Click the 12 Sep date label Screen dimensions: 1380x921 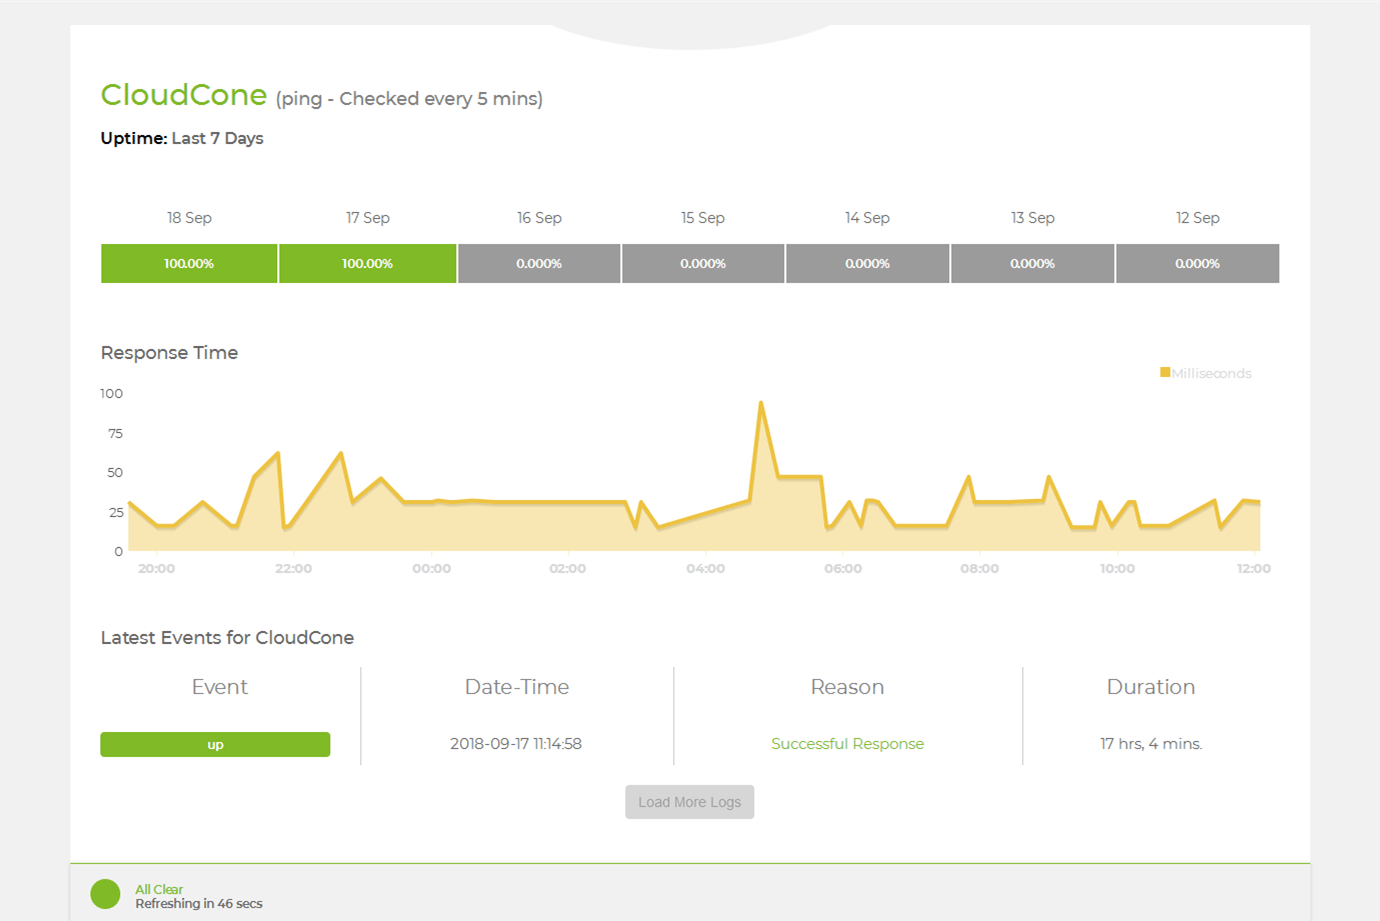click(x=1198, y=218)
